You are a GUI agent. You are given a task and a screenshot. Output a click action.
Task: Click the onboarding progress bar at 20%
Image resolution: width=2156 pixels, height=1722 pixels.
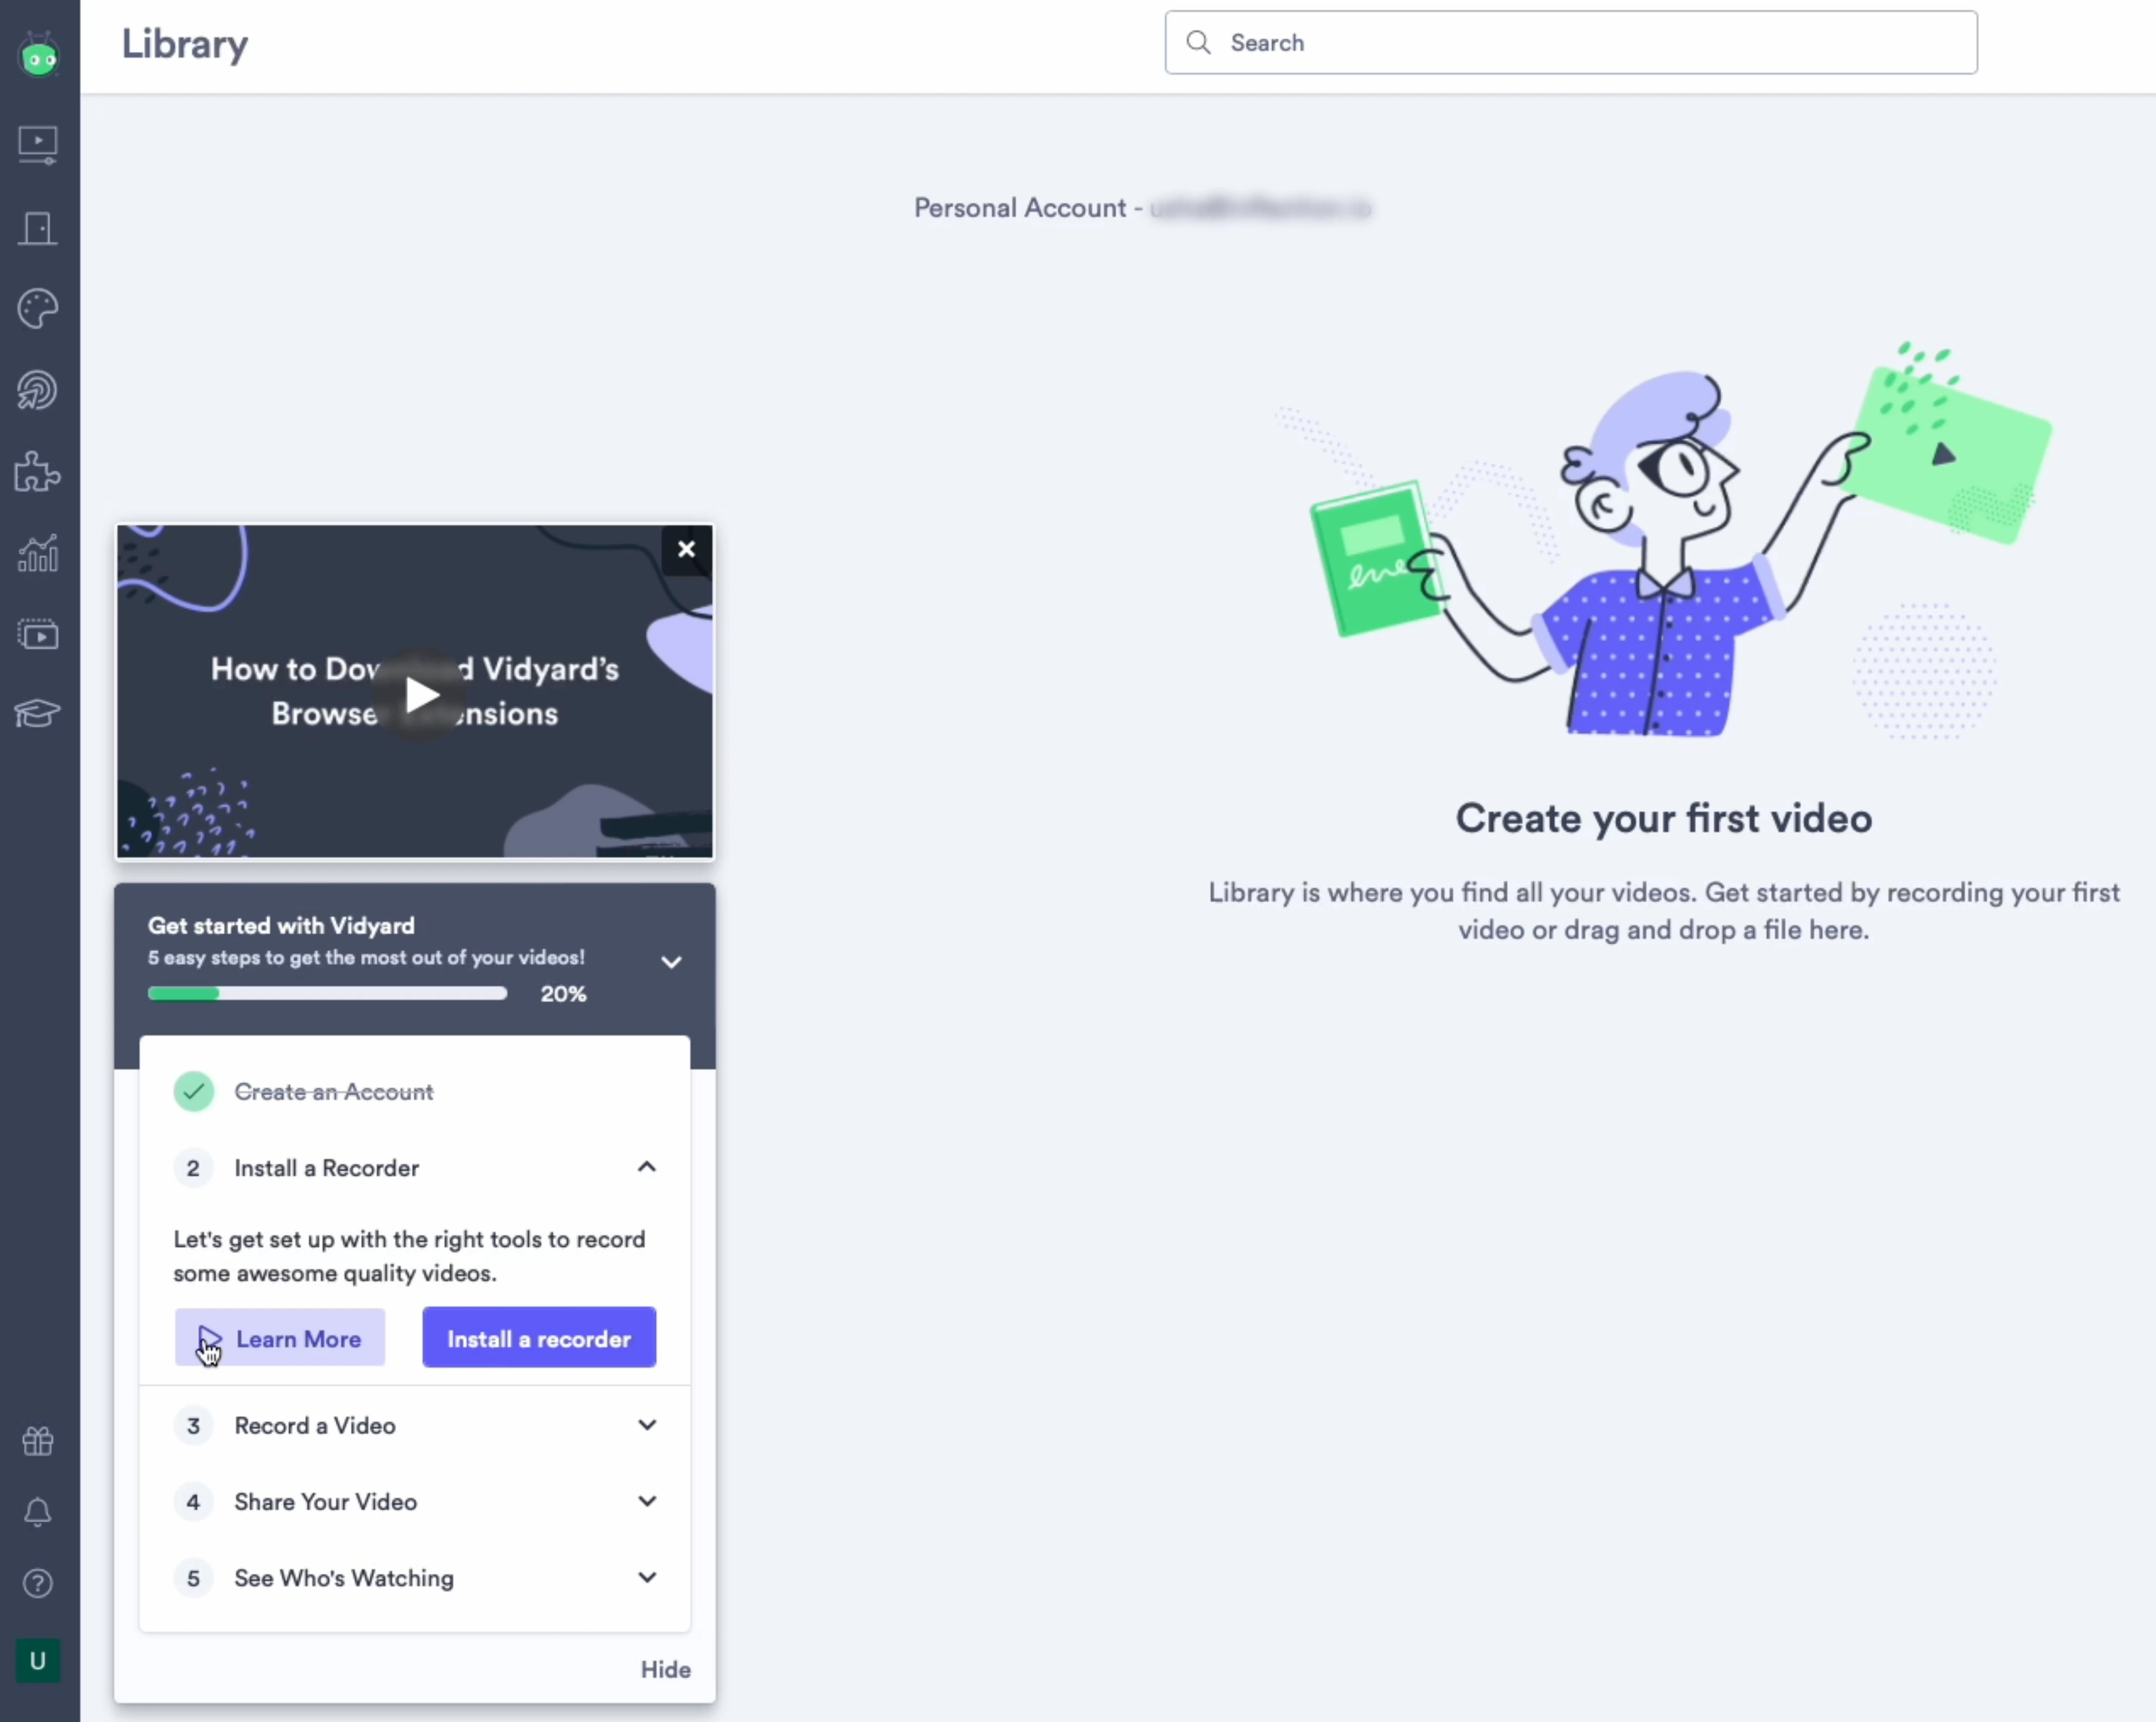(327, 993)
